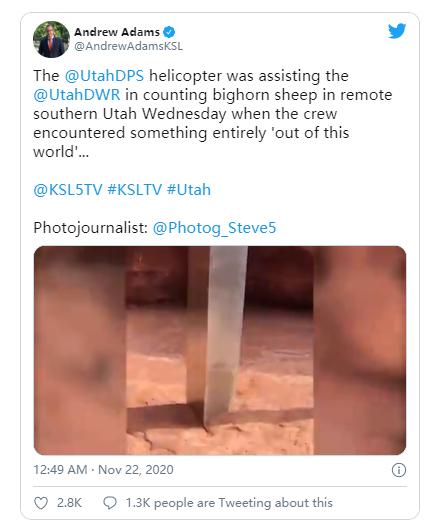This screenshot has height=524, width=443.
Task: Open the tweet info icon
Action: [399, 470]
